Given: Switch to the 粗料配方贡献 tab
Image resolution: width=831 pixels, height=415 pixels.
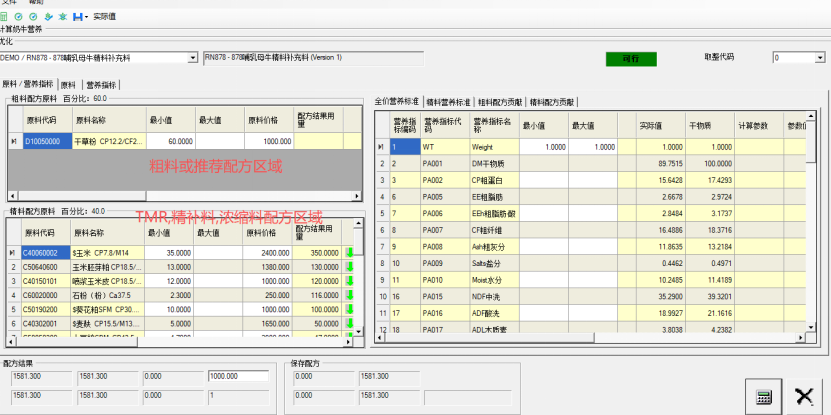Looking at the screenshot, I should (500, 101).
